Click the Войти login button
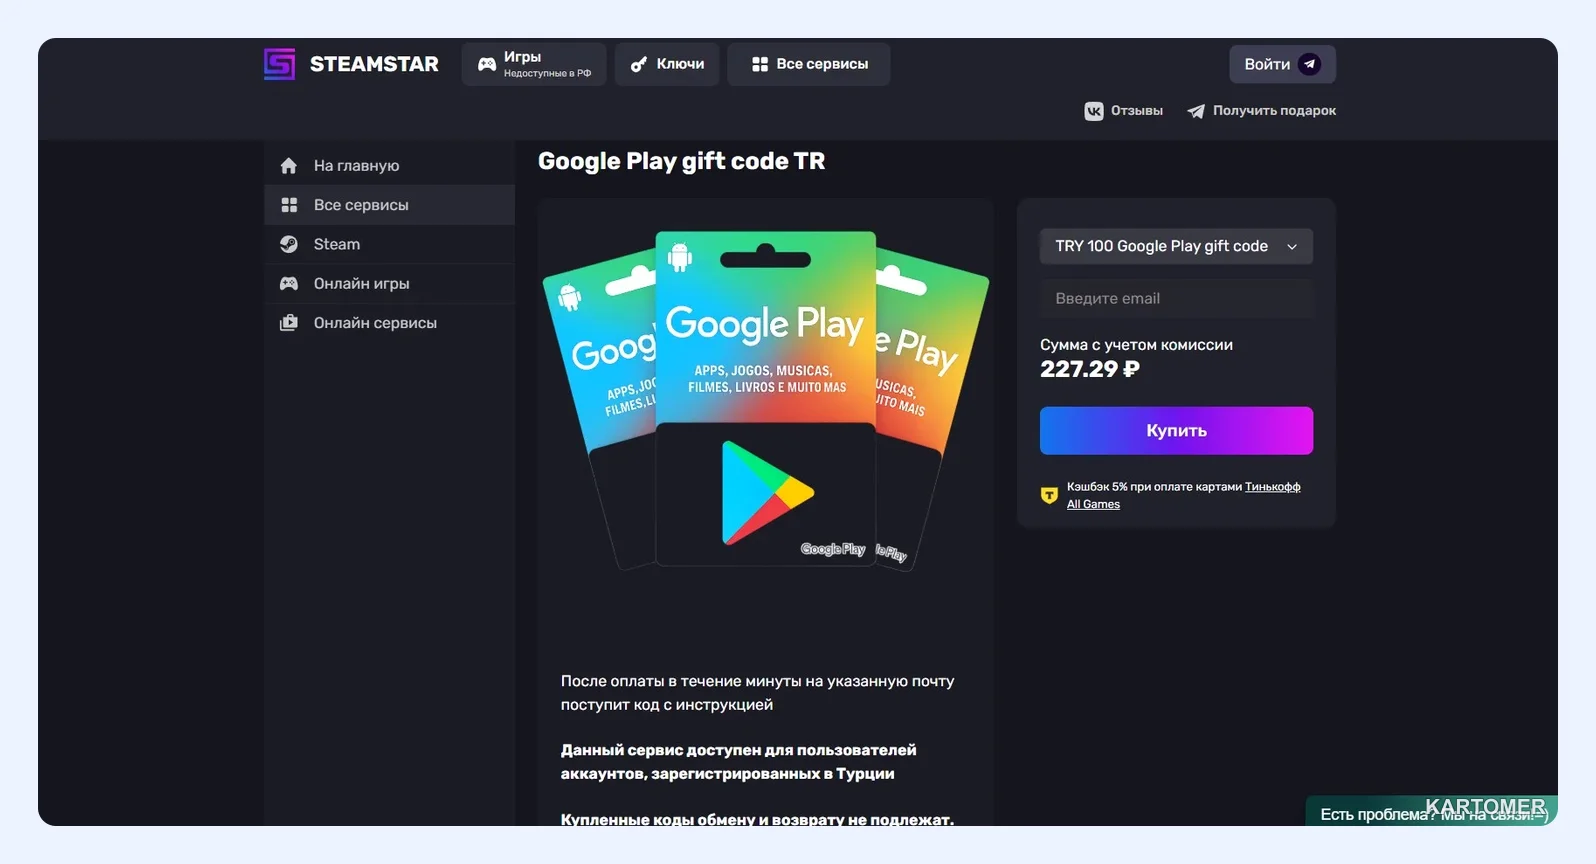This screenshot has height=864, width=1596. click(x=1282, y=64)
